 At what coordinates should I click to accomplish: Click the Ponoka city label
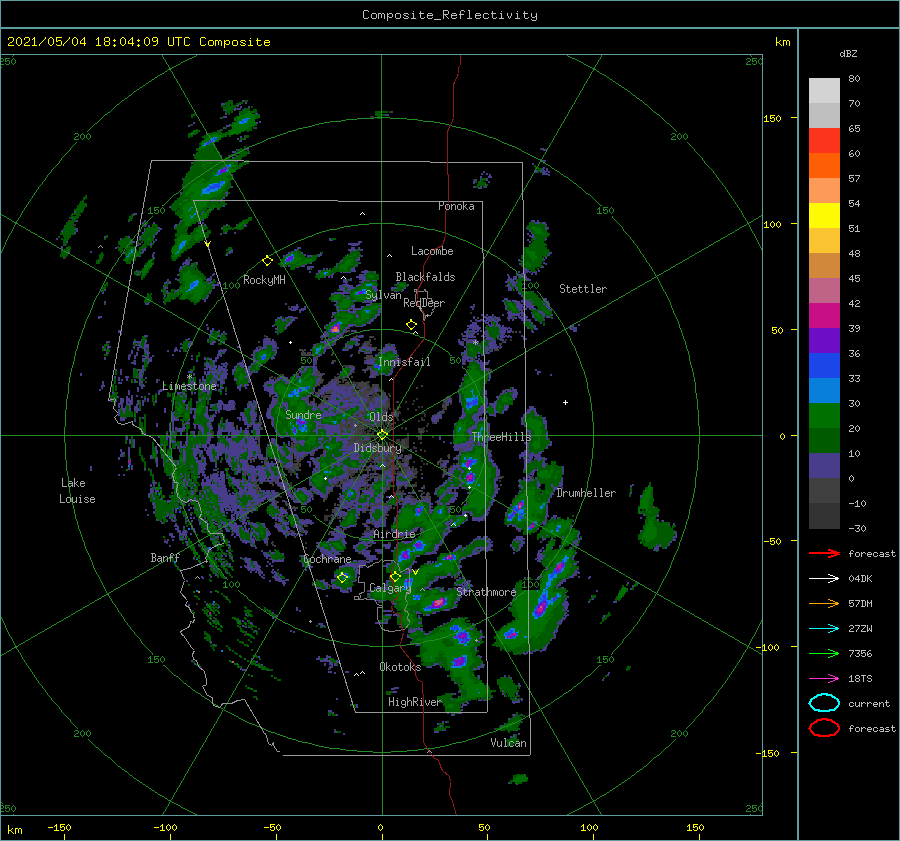click(456, 206)
